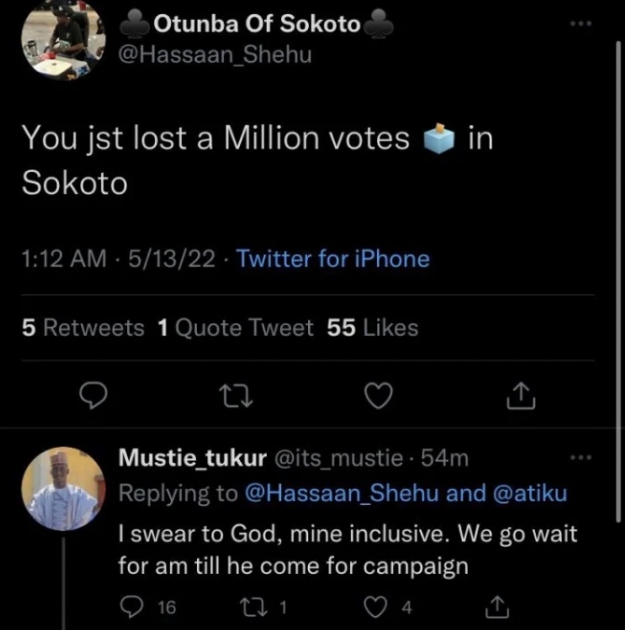Image resolution: width=625 pixels, height=630 pixels.
Task: Open Otunba Of Sokoto profile picture
Action: 62,40
